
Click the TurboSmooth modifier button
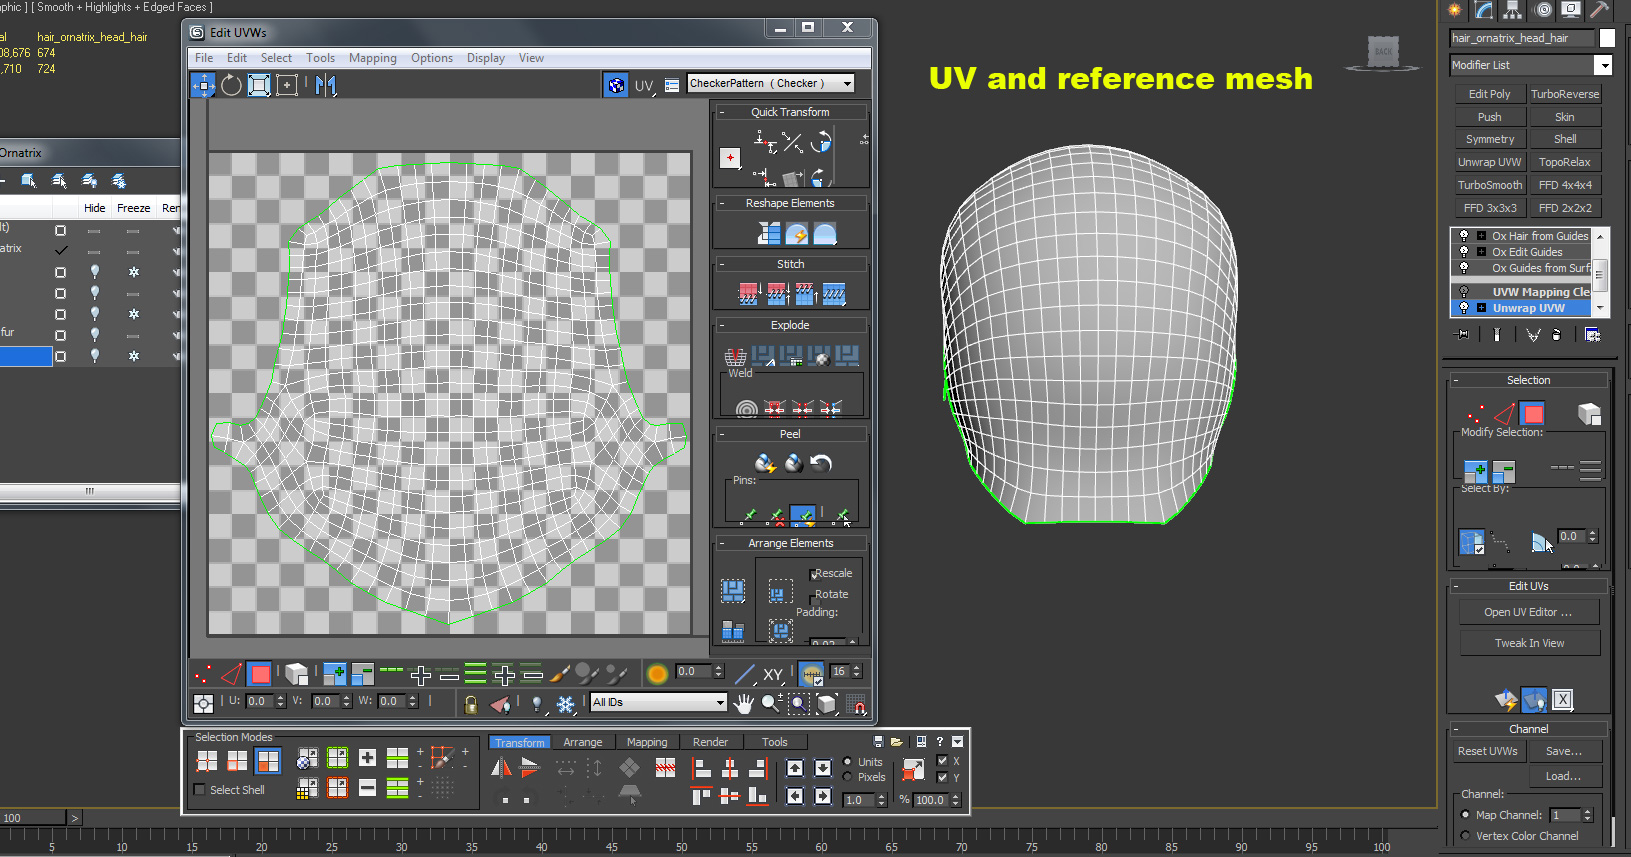pyautogui.click(x=1489, y=185)
